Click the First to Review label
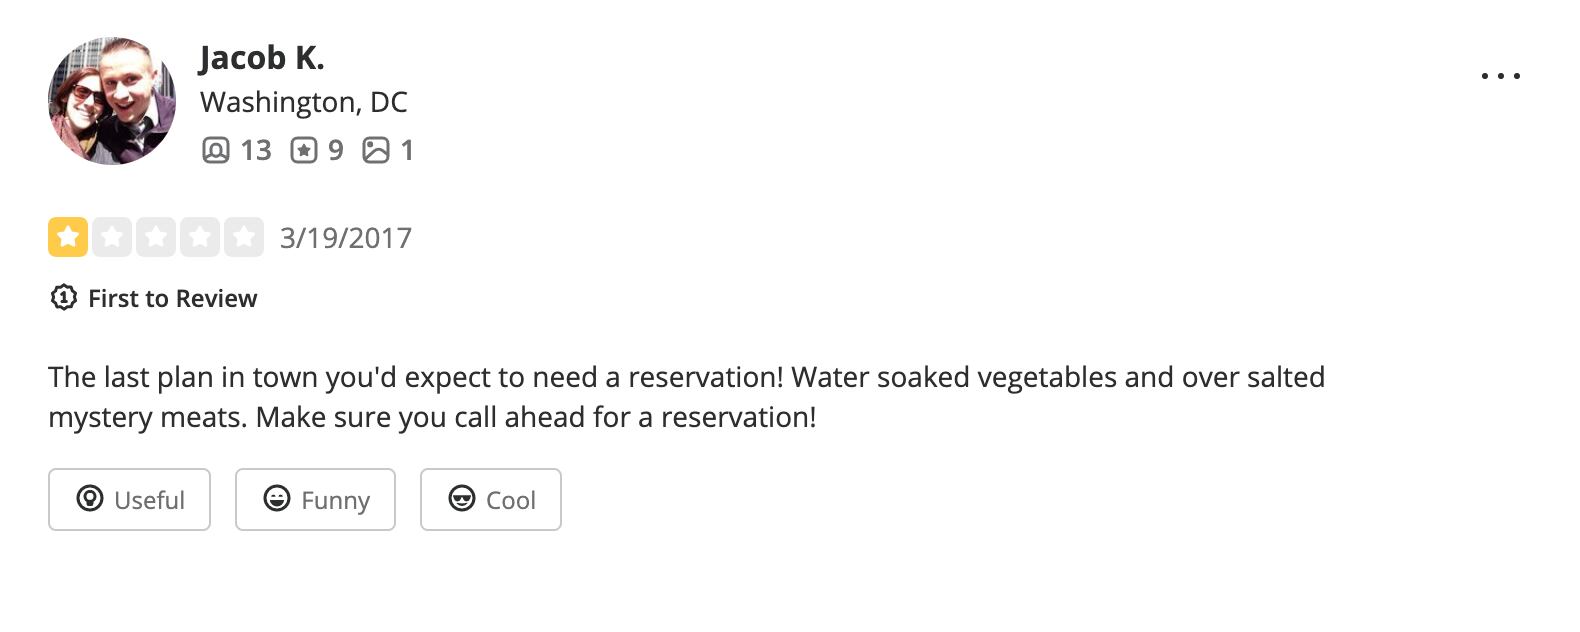This screenshot has height=632, width=1580. 172,299
